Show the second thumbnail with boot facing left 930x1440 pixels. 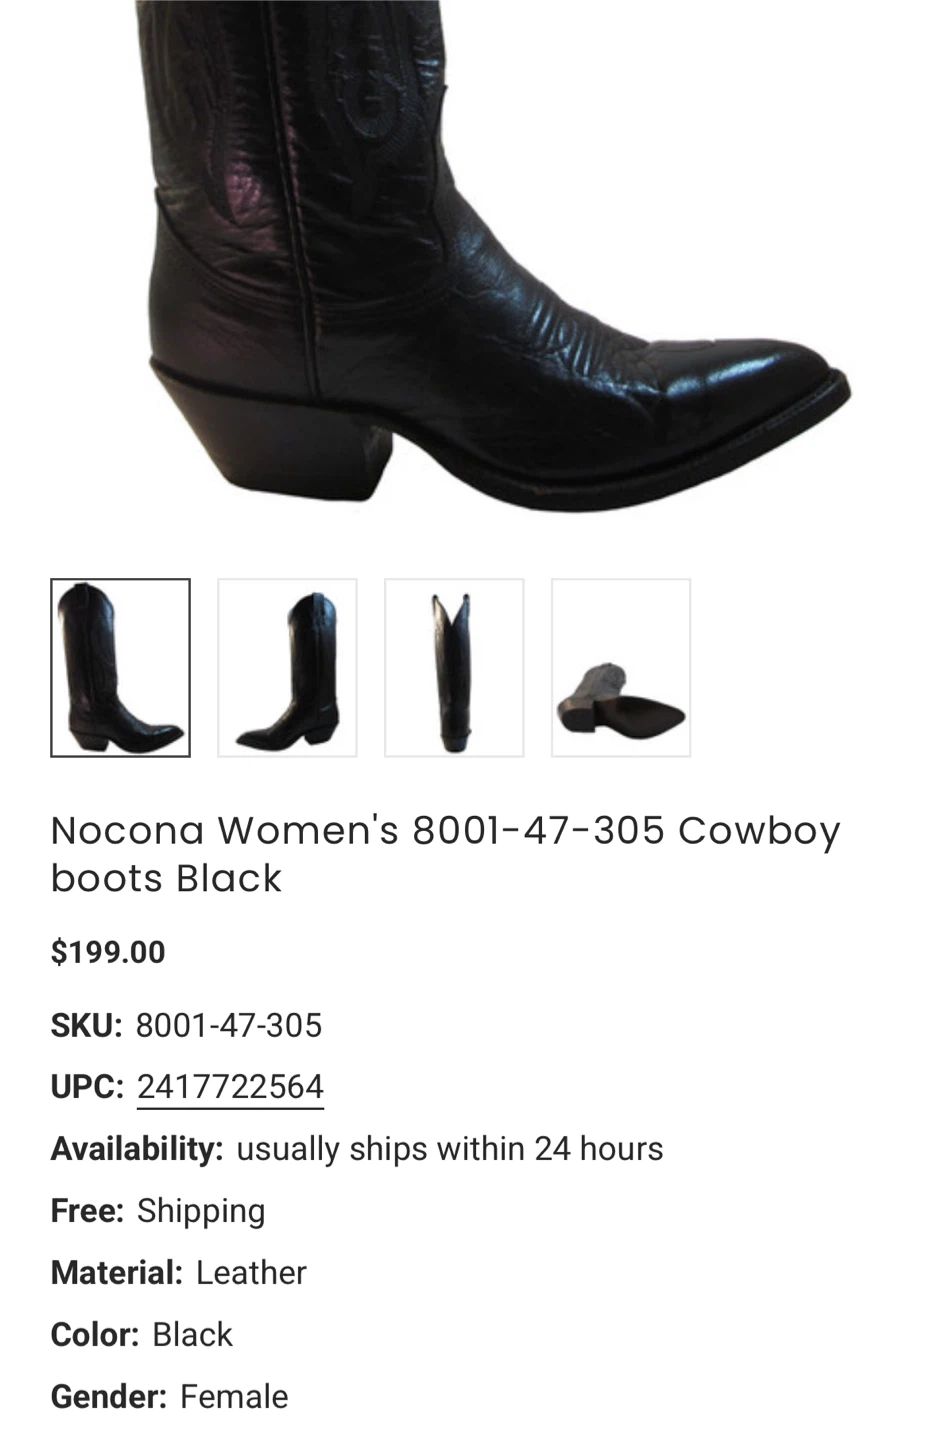coord(287,668)
